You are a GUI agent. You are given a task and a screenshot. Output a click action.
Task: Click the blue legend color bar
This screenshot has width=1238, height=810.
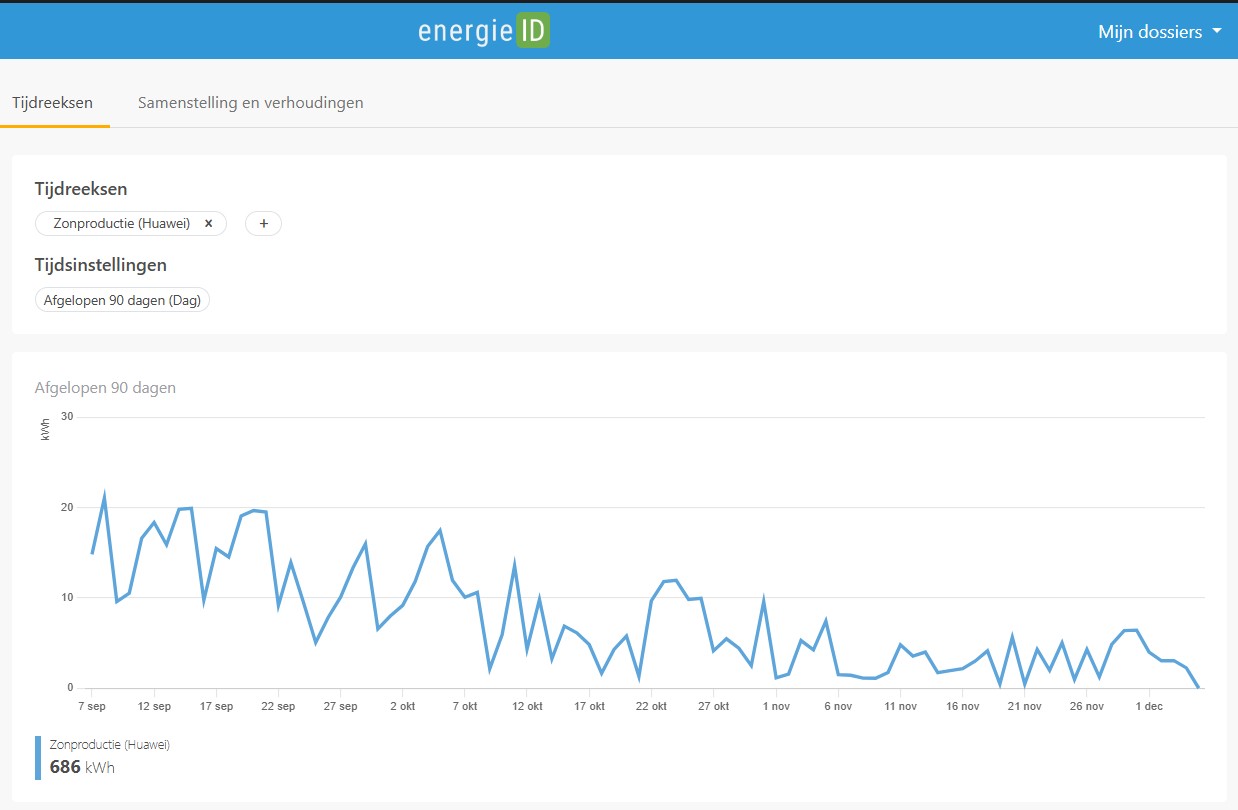(x=38, y=757)
